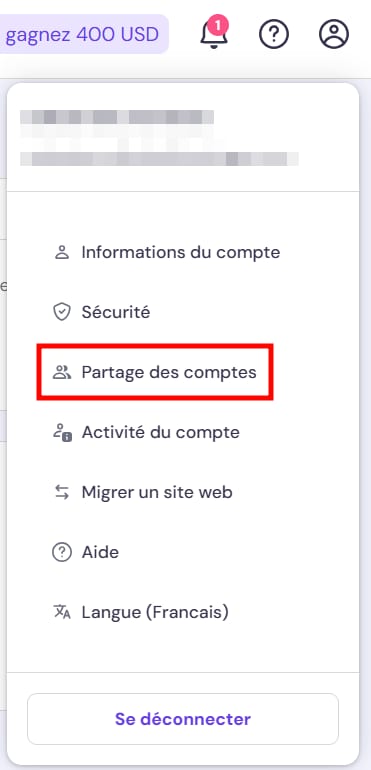
Task: Click the person icon beside Informations du compte
Action: [x=62, y=252]
